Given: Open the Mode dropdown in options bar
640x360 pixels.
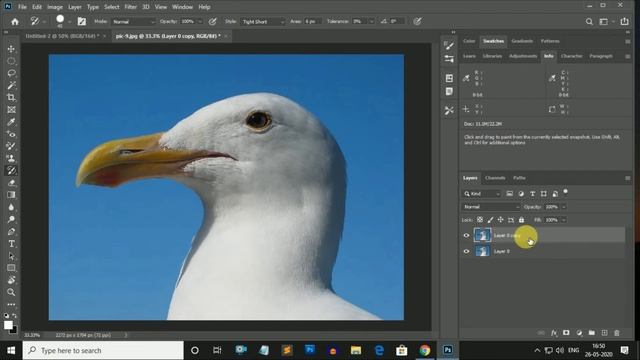Looking at the screenshot, I should pyautogui.click(x=134, y=22).
